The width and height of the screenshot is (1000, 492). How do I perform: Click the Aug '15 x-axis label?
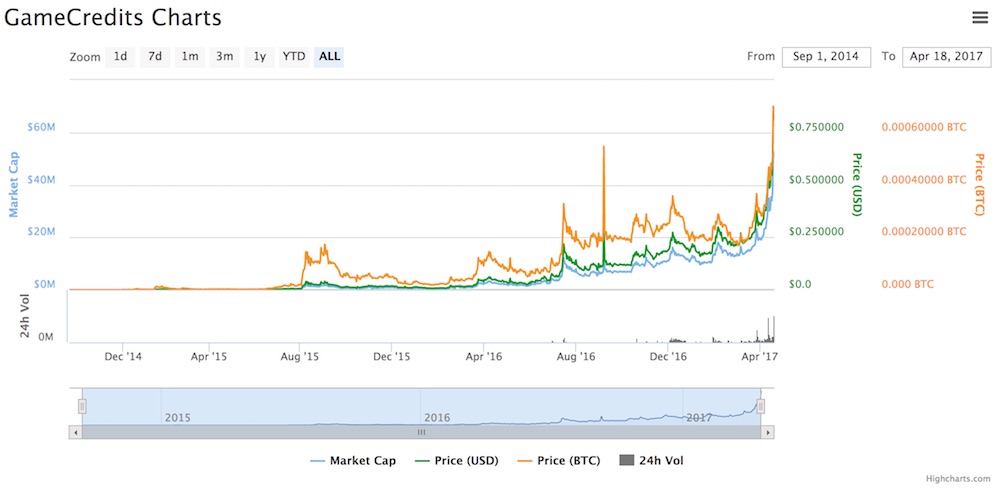pos(300,357)
